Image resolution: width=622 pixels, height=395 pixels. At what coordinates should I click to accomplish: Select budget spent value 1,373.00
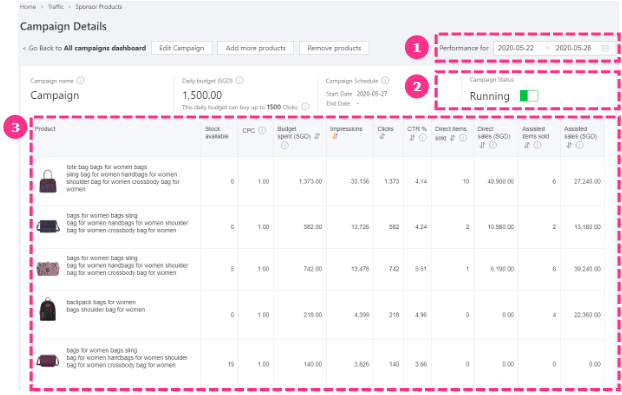pyautogui.click(x=310, y=181)
